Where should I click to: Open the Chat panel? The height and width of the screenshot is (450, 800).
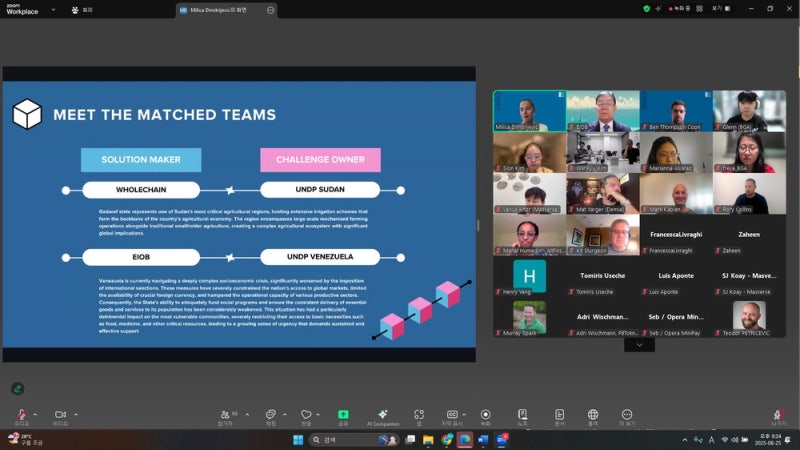pyautogui.click(x=270, y=417)
